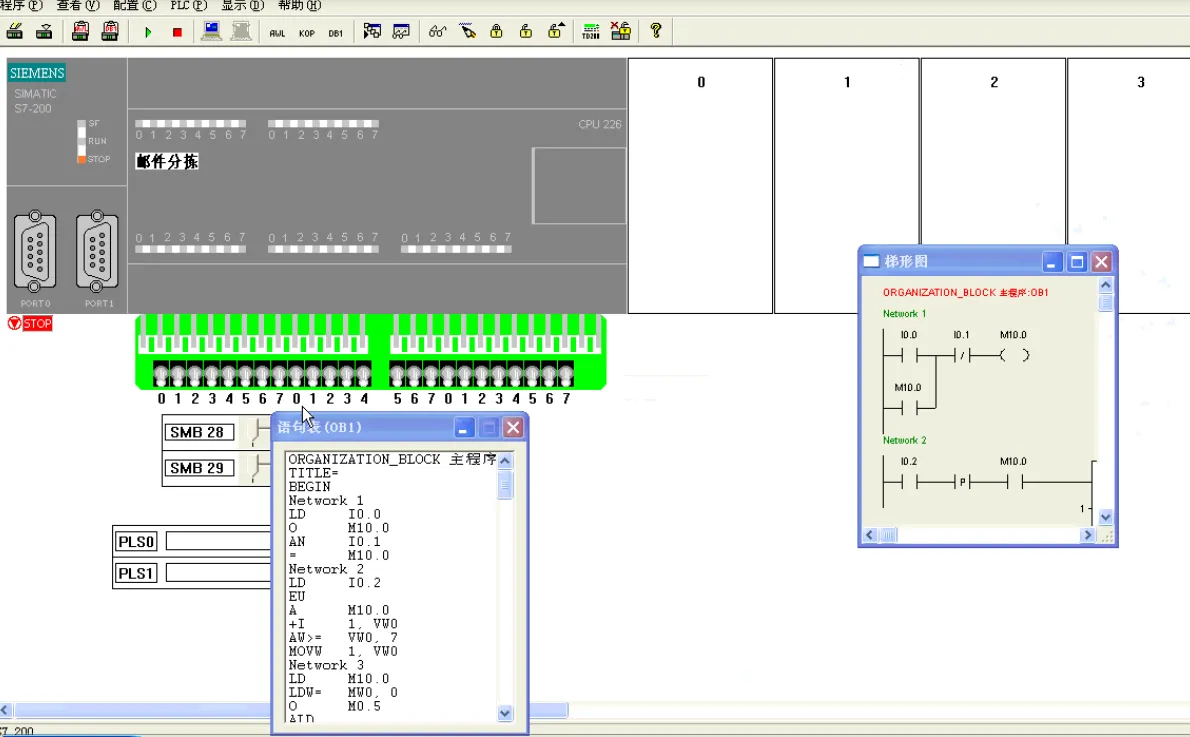Click the PORT1 serial connector
Screen dimensions: 1190x737
tap(97, 252)
